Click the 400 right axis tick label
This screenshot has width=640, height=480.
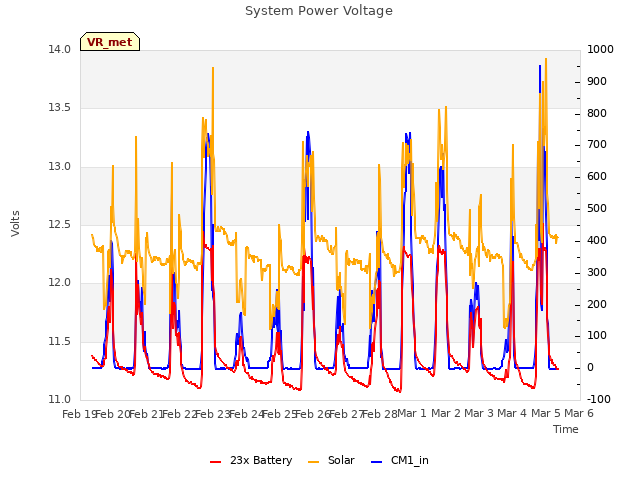[597, 240]
